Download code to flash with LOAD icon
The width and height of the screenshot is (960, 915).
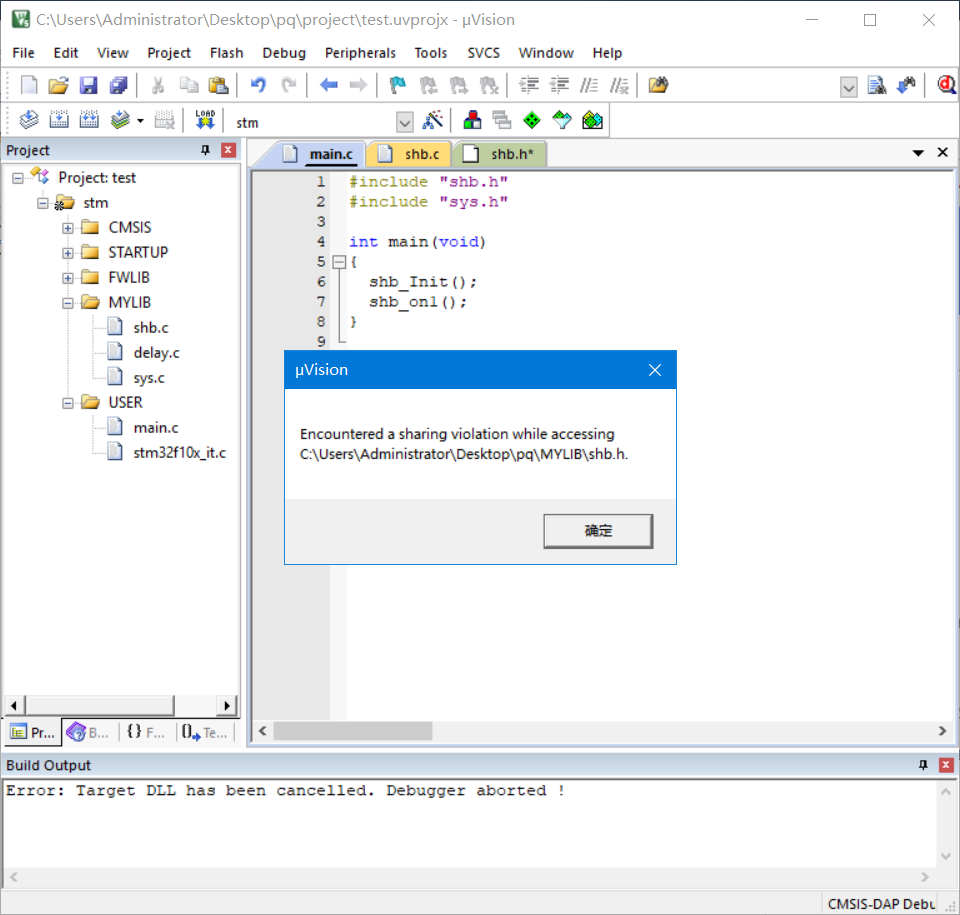click(205, 120)
